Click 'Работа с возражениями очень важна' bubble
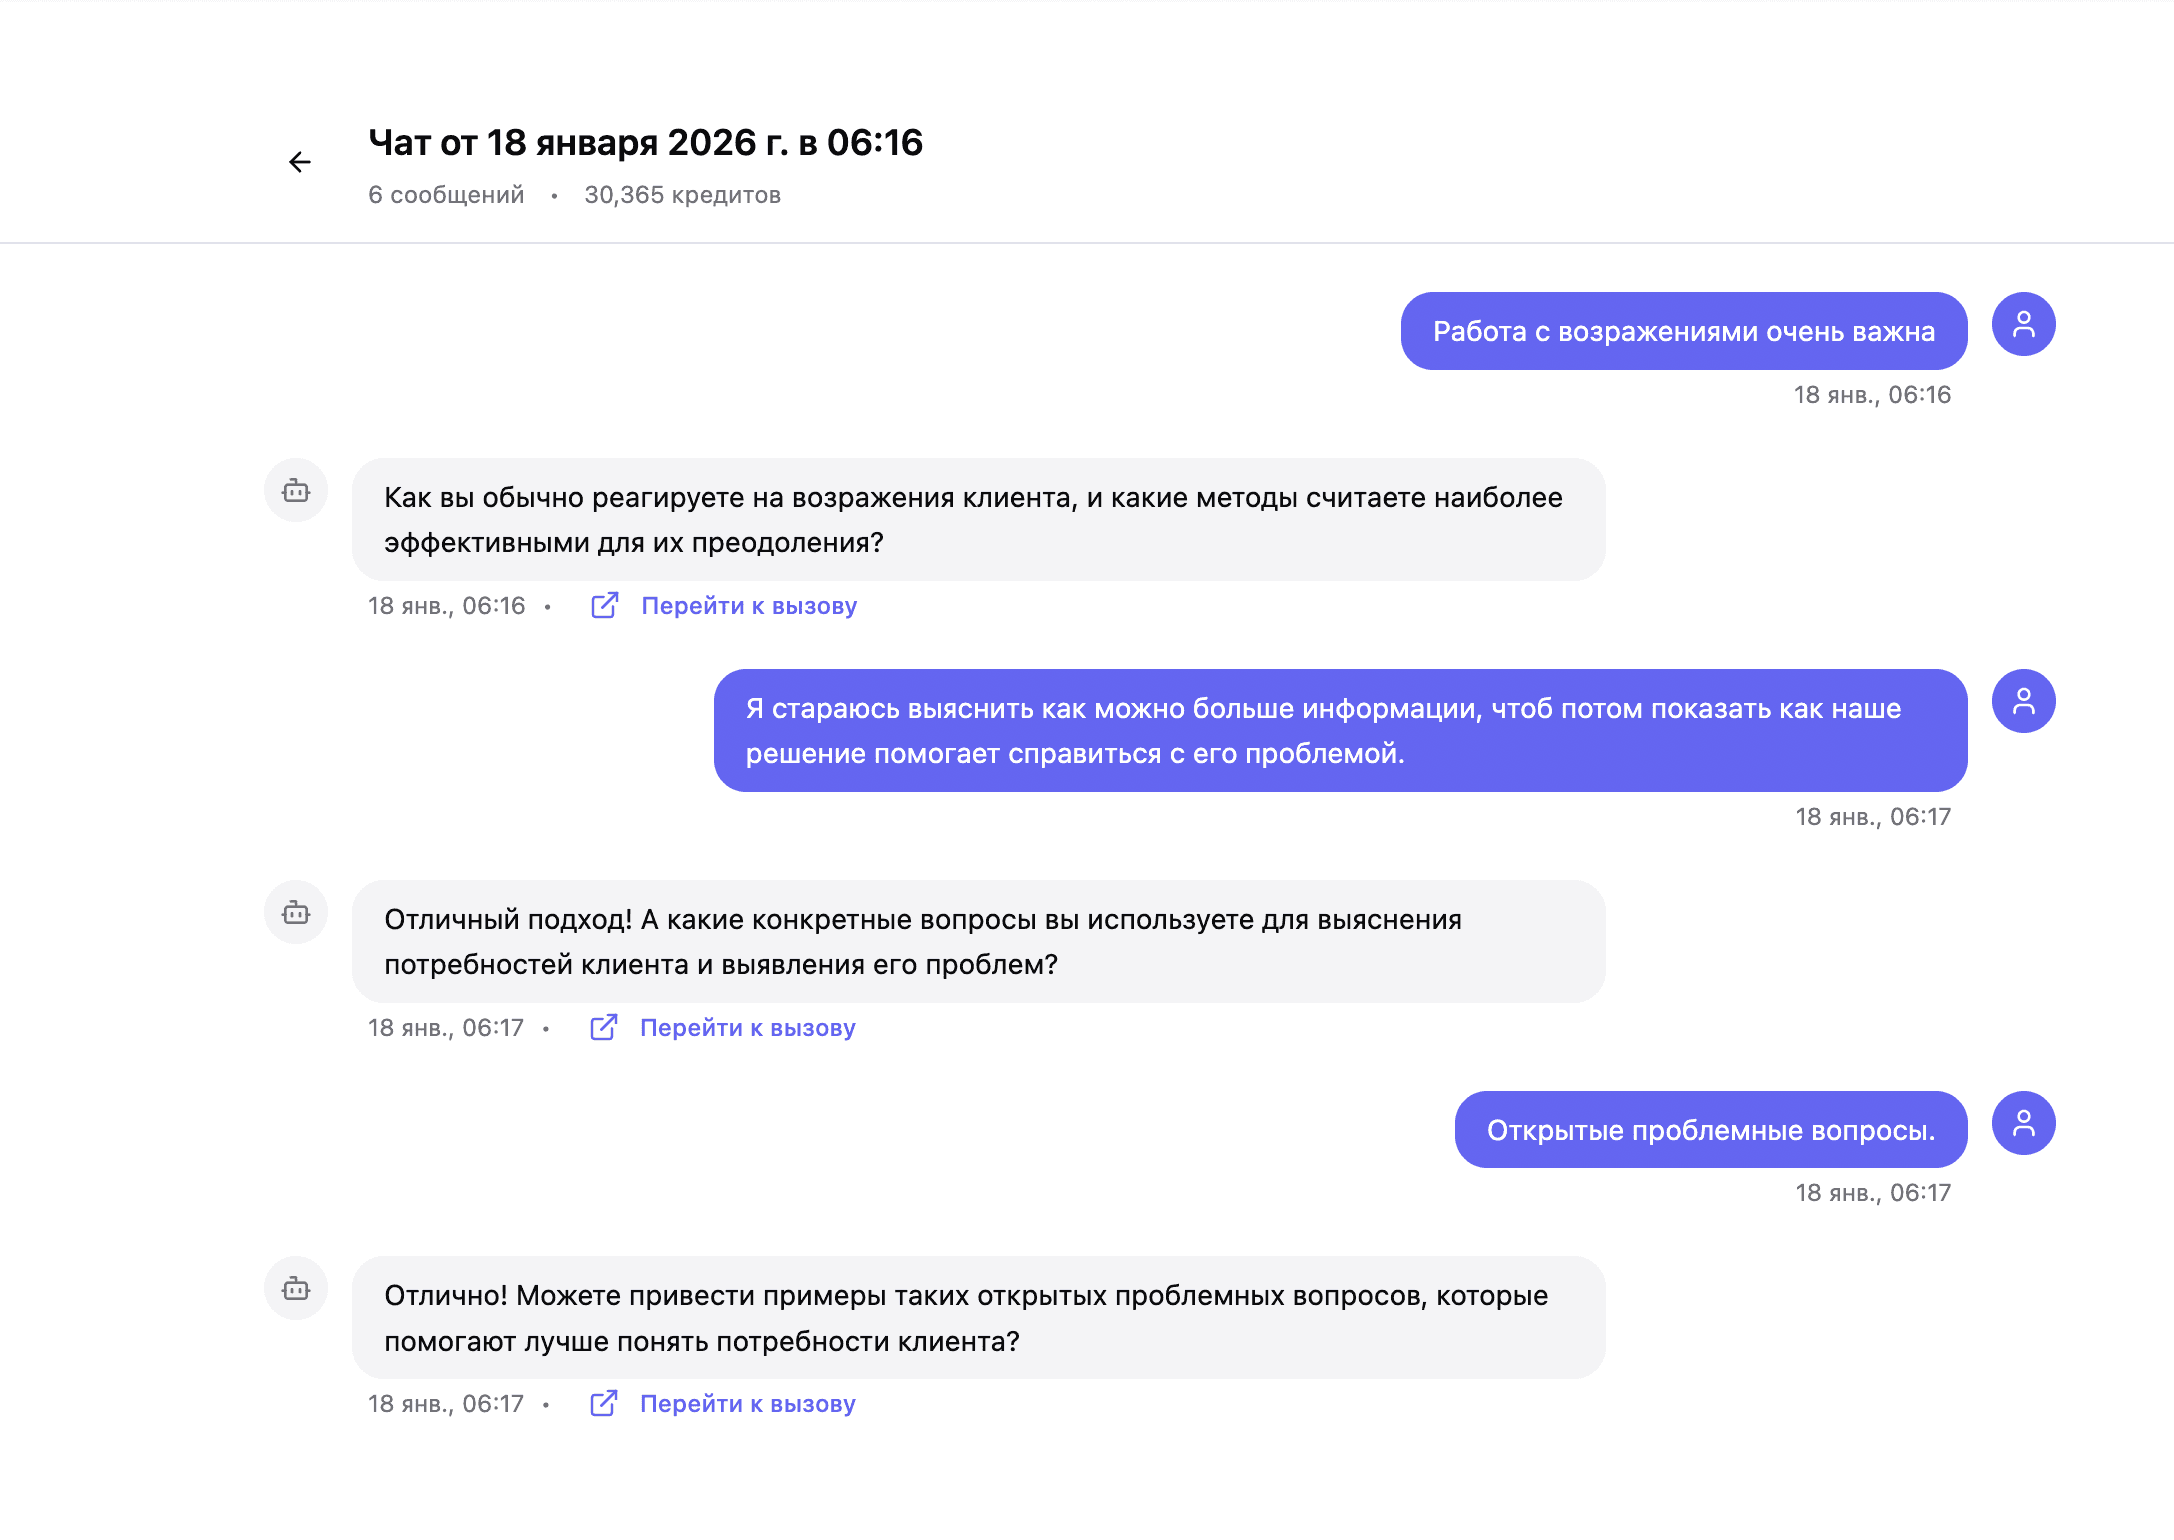This screenshot has width=2174, height=1540. pos(1683,331)
